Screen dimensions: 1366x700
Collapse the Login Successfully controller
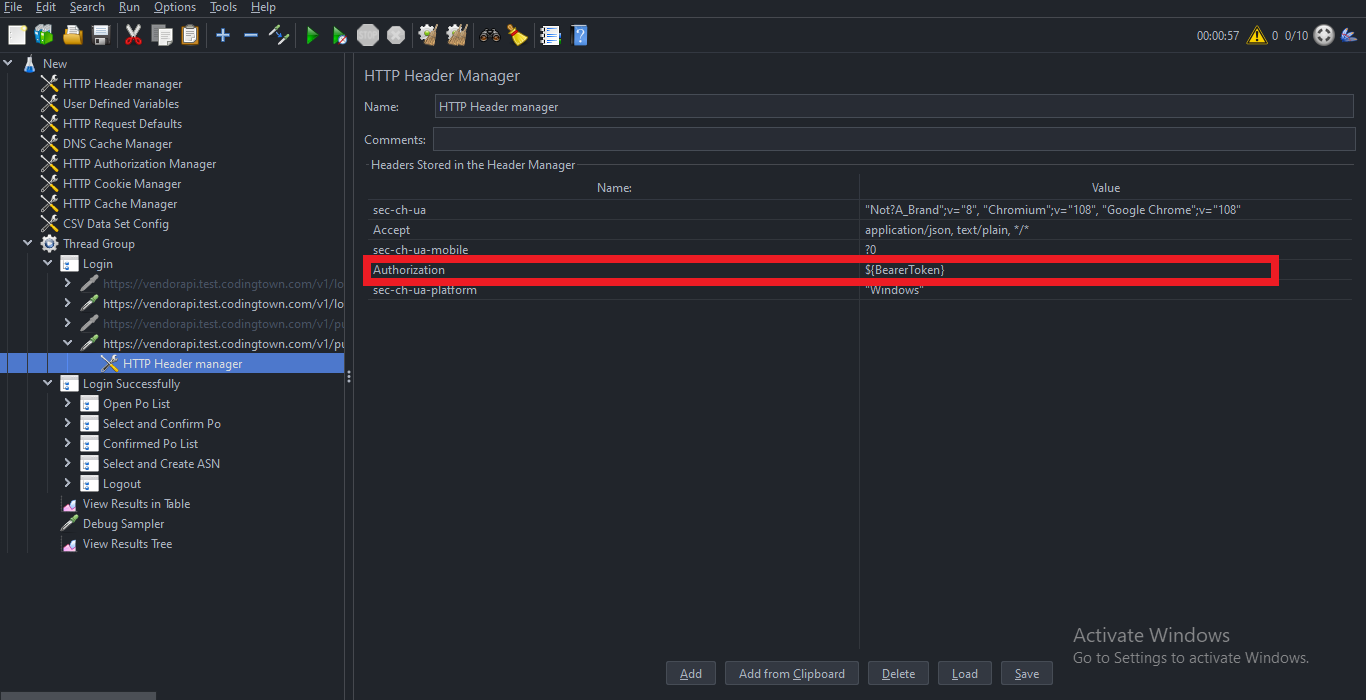point(48,383)
